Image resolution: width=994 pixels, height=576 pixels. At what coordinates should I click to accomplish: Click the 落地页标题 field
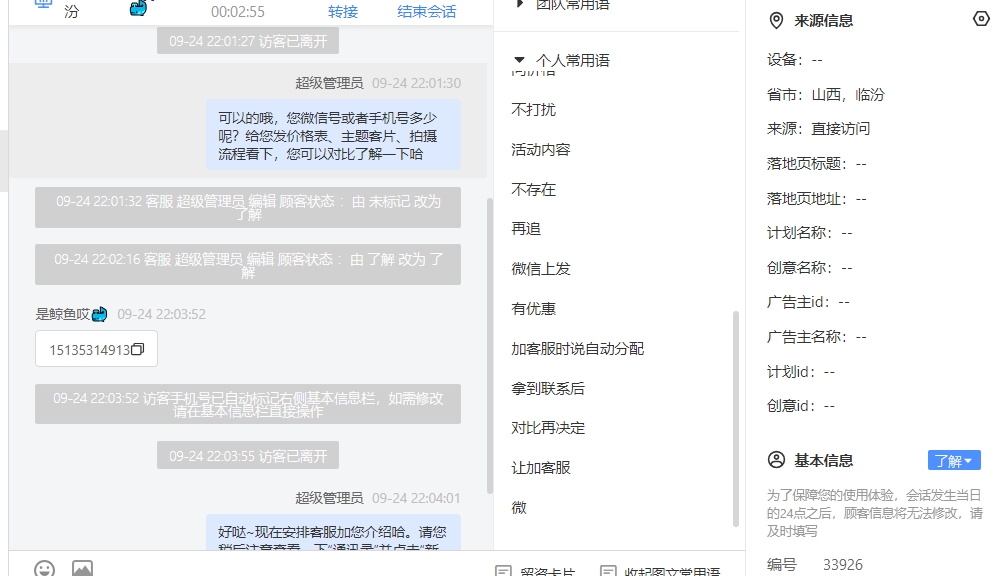coord(816,163)
